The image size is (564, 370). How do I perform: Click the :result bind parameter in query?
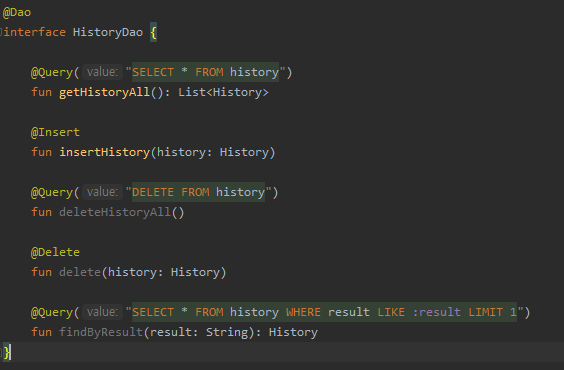point(436,312)
